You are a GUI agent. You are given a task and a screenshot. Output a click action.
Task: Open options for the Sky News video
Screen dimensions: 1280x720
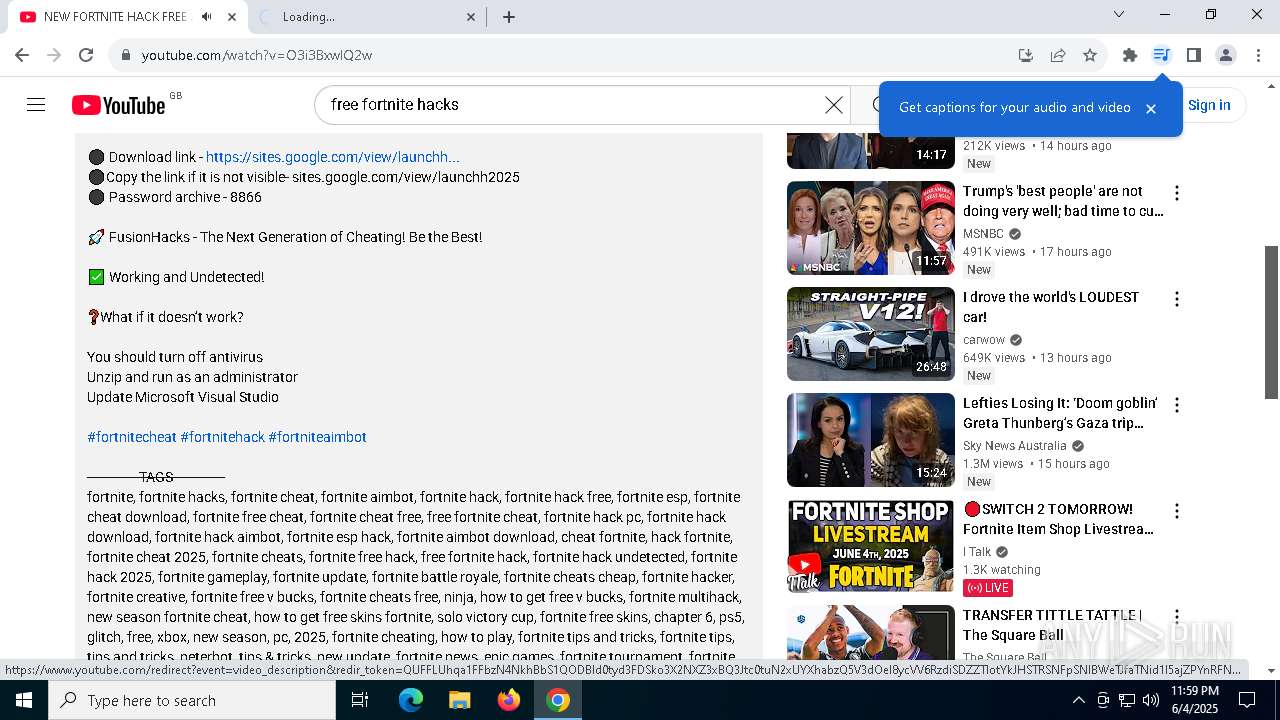[x=1177, y=405]
